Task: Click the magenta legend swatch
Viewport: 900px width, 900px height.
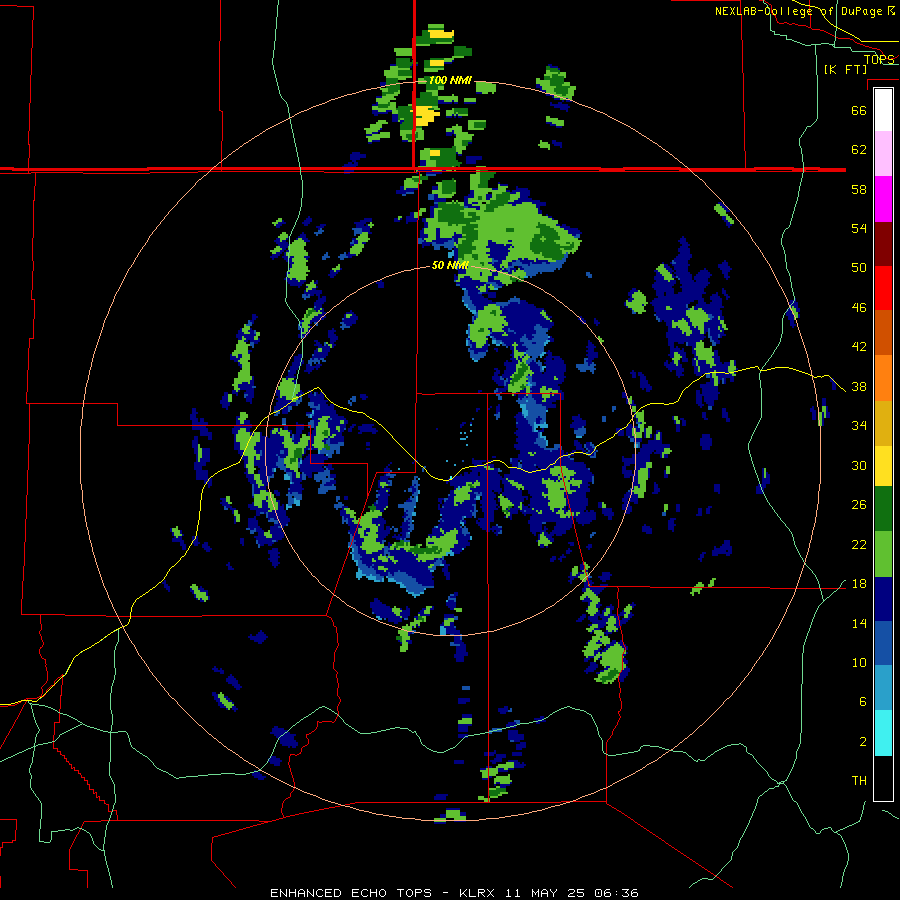Action: [x=883, y=199]
